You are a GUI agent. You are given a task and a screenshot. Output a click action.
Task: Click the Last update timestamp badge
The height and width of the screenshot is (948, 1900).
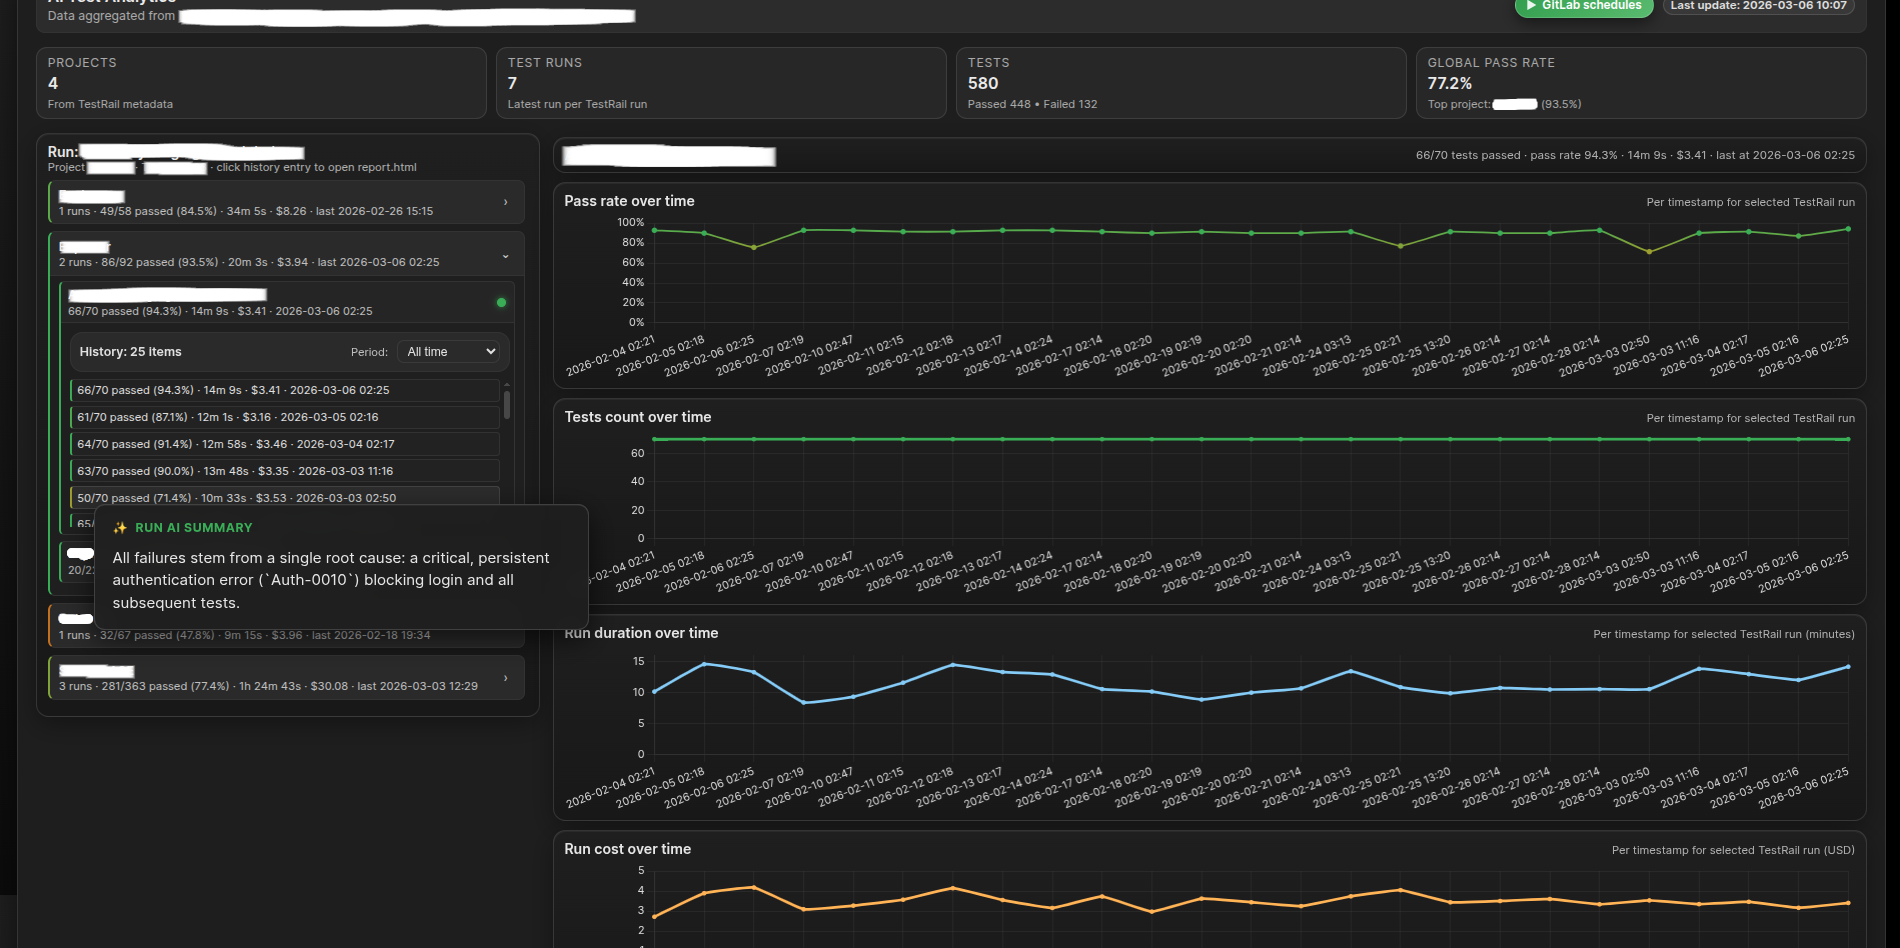(x=1758, y=6)
